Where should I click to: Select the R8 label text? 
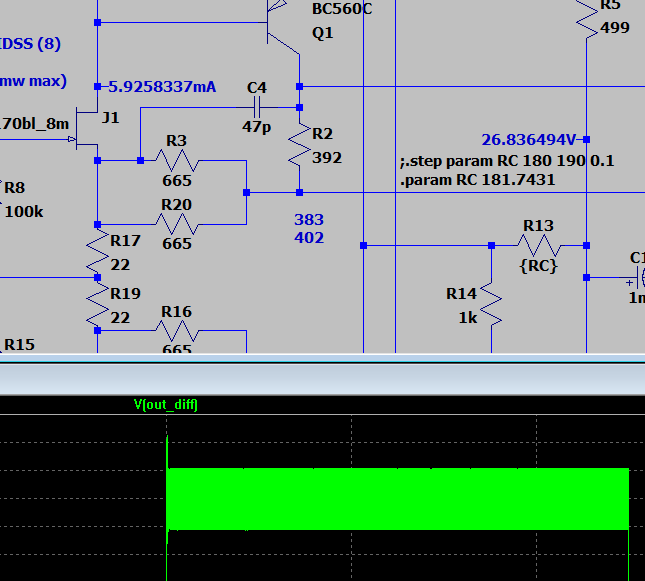pyautogui.click(x=15, y=188)
